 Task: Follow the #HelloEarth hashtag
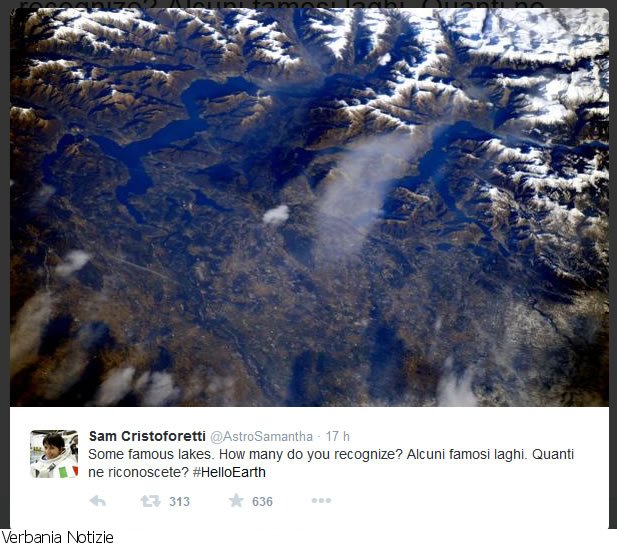(229, 472)
